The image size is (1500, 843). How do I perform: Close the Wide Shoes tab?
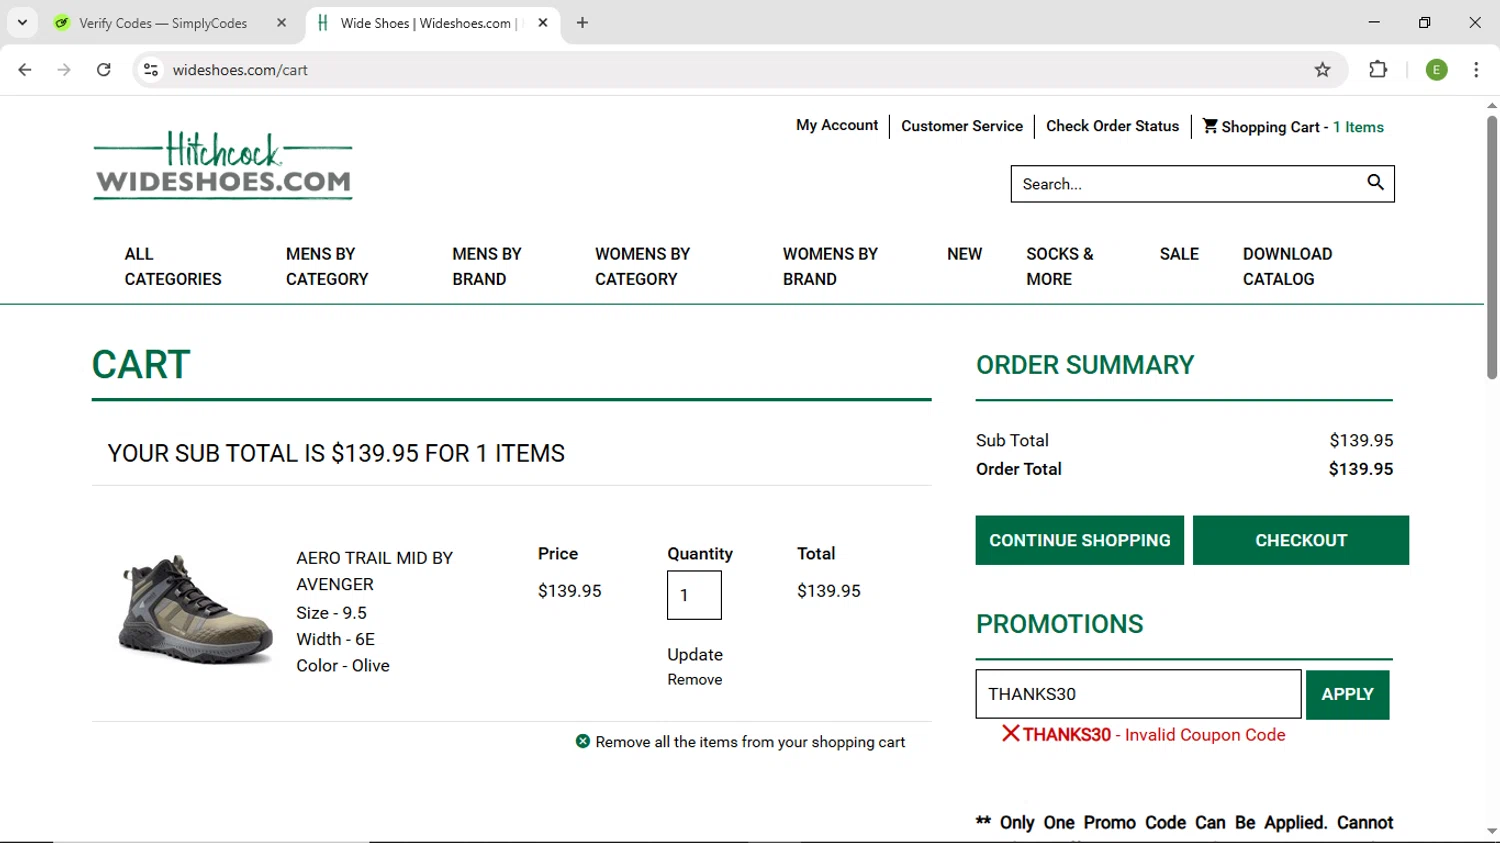pos(543,23)
